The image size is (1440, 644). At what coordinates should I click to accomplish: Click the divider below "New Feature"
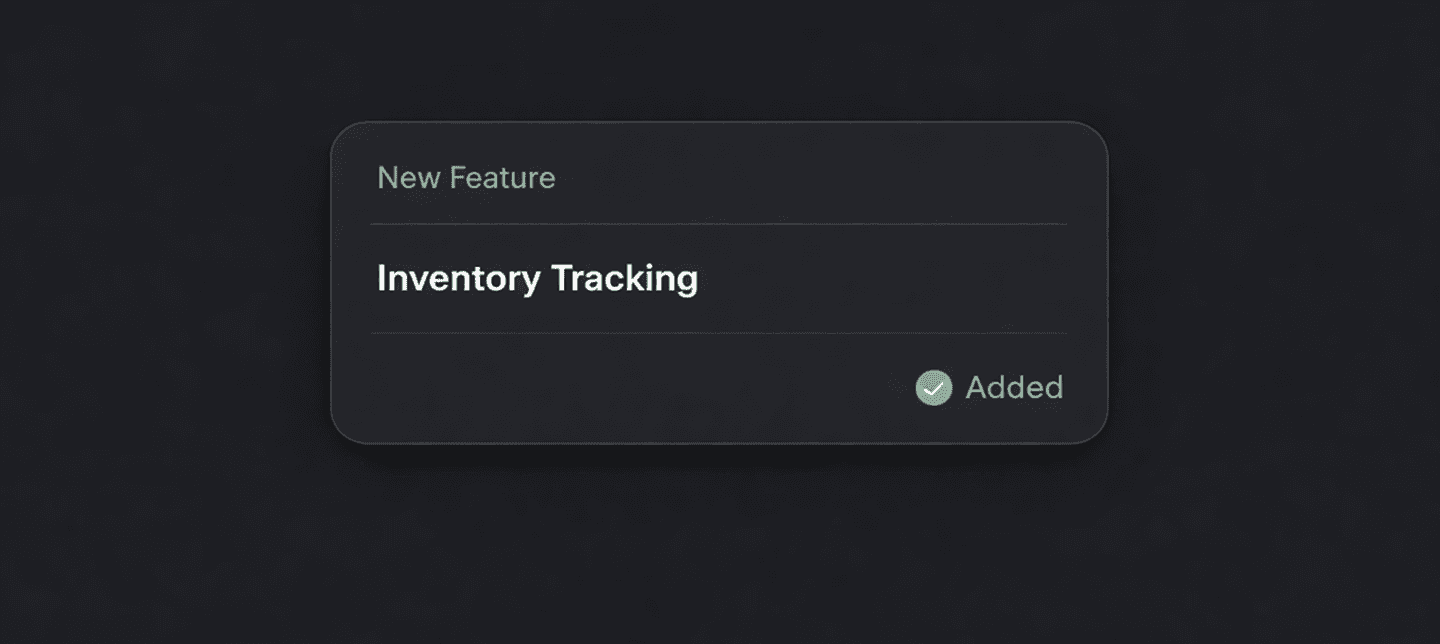[718, 224]
